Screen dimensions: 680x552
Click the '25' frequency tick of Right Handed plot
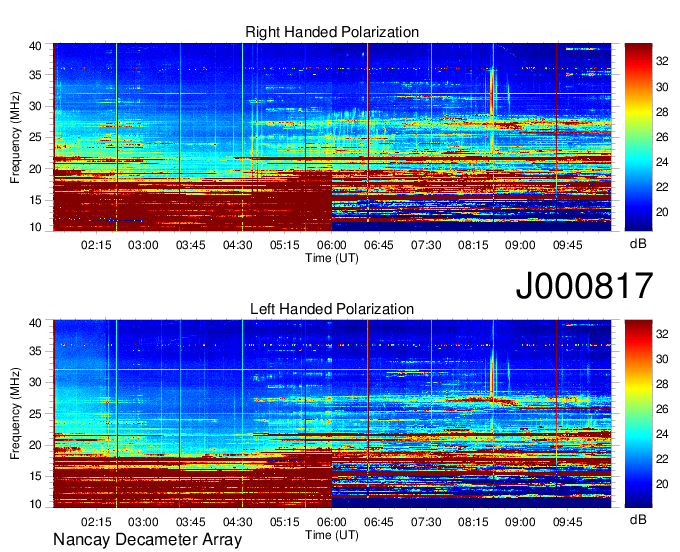(x=35, y=138)
